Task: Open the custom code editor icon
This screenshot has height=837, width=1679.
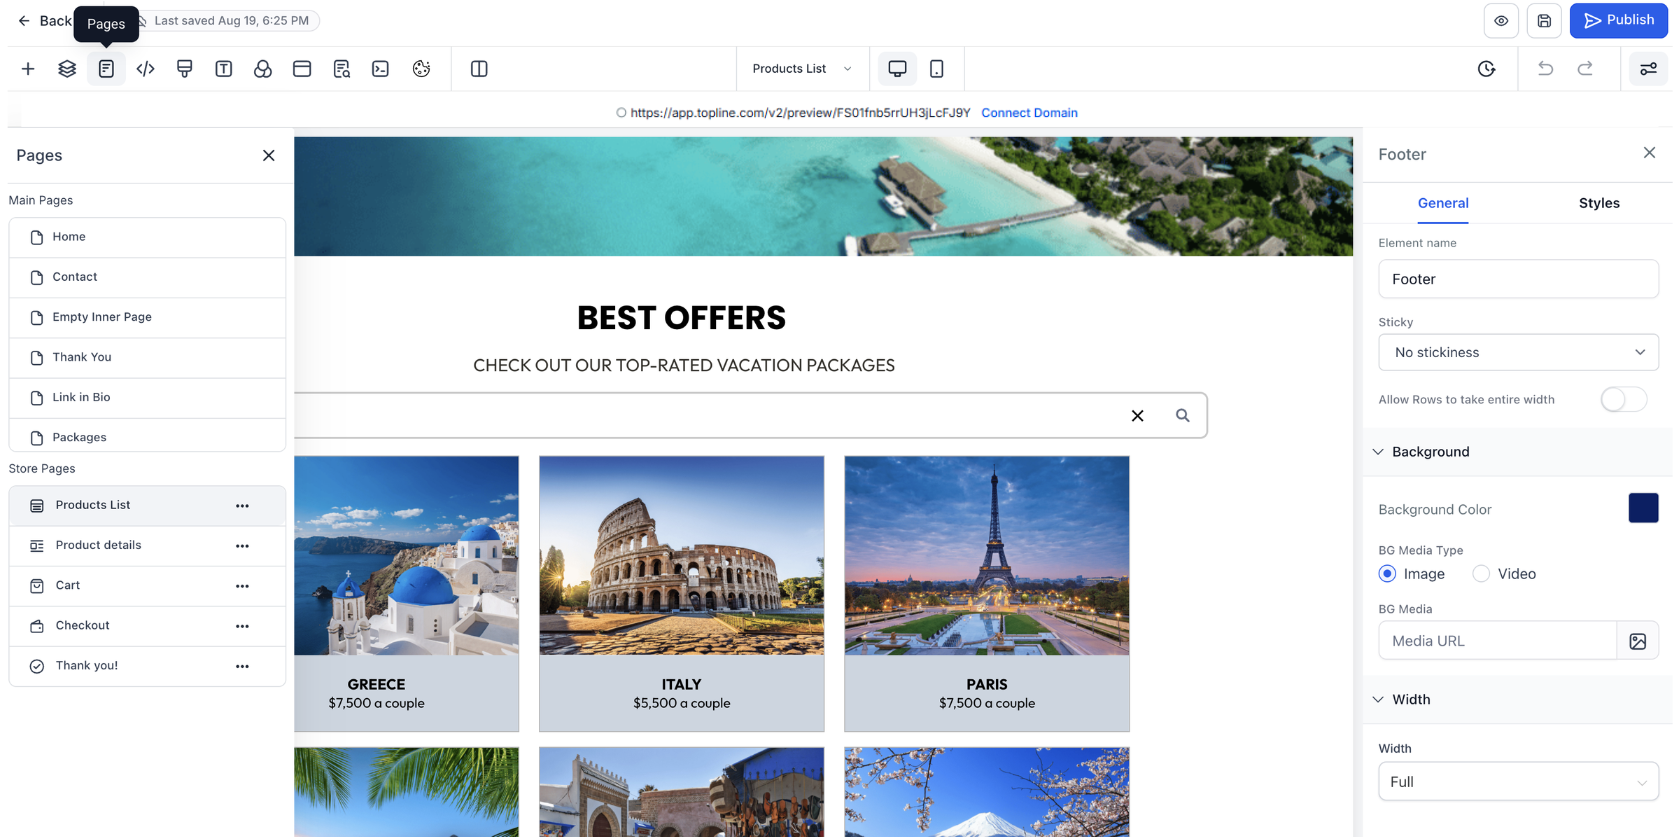Action: 145,69
